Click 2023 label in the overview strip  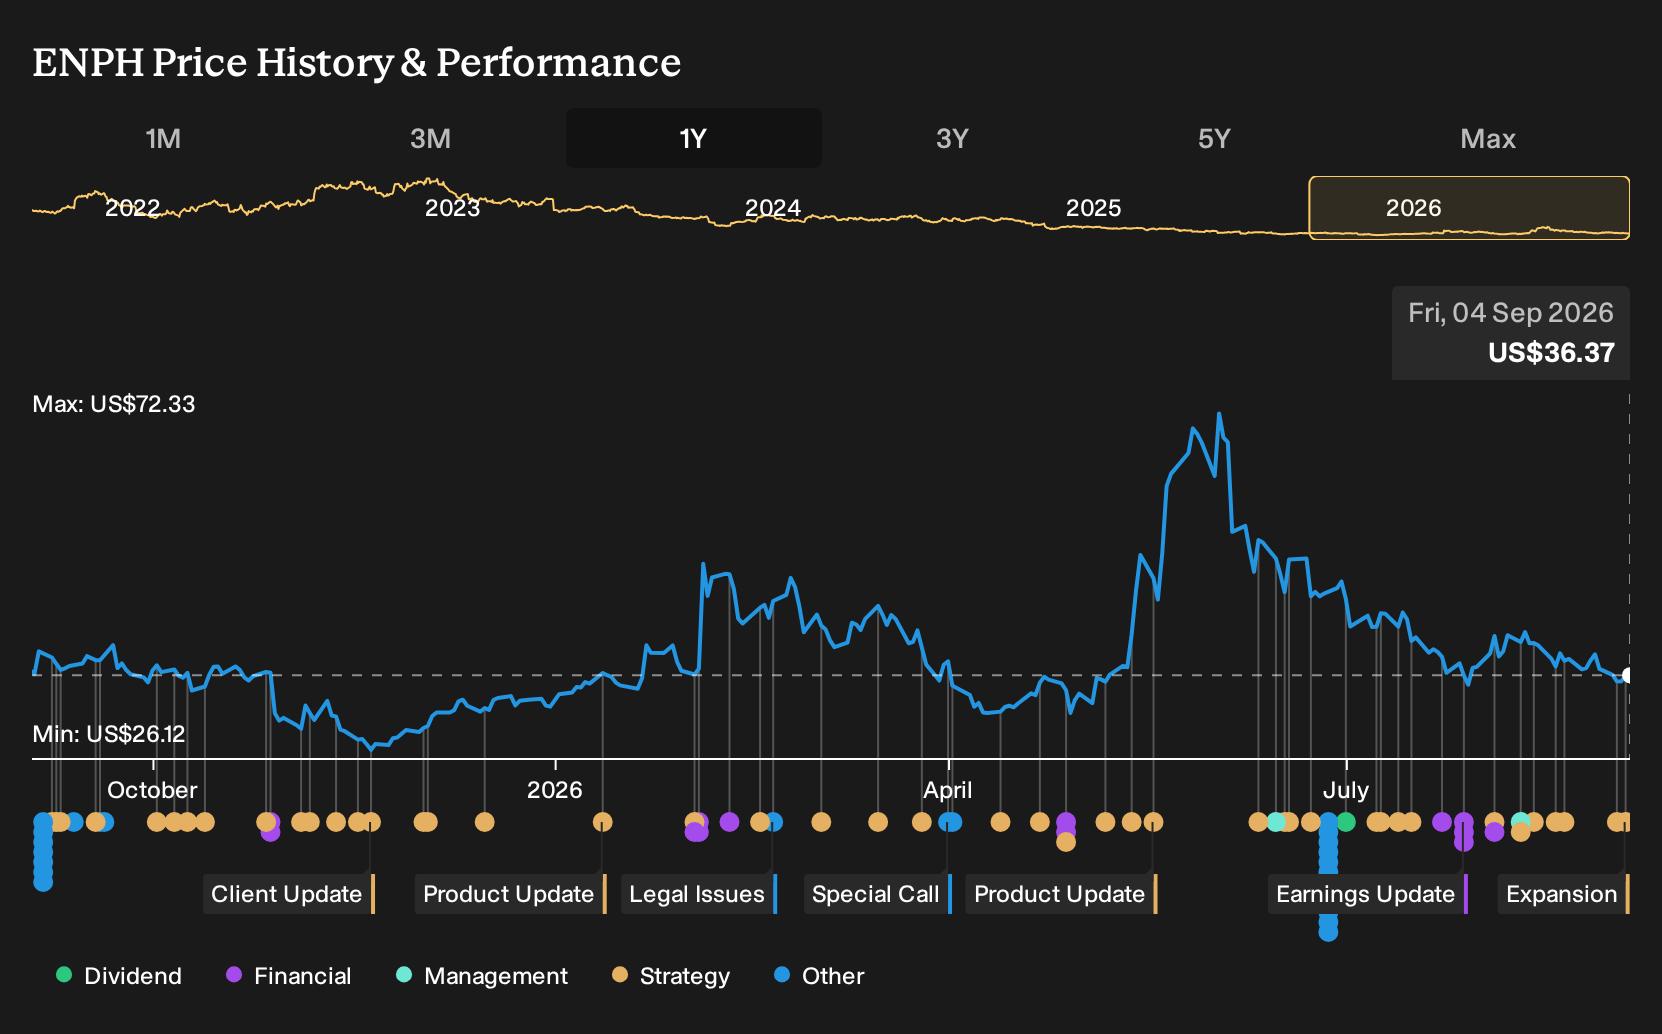pyautogui.click(x=453, y=208)
